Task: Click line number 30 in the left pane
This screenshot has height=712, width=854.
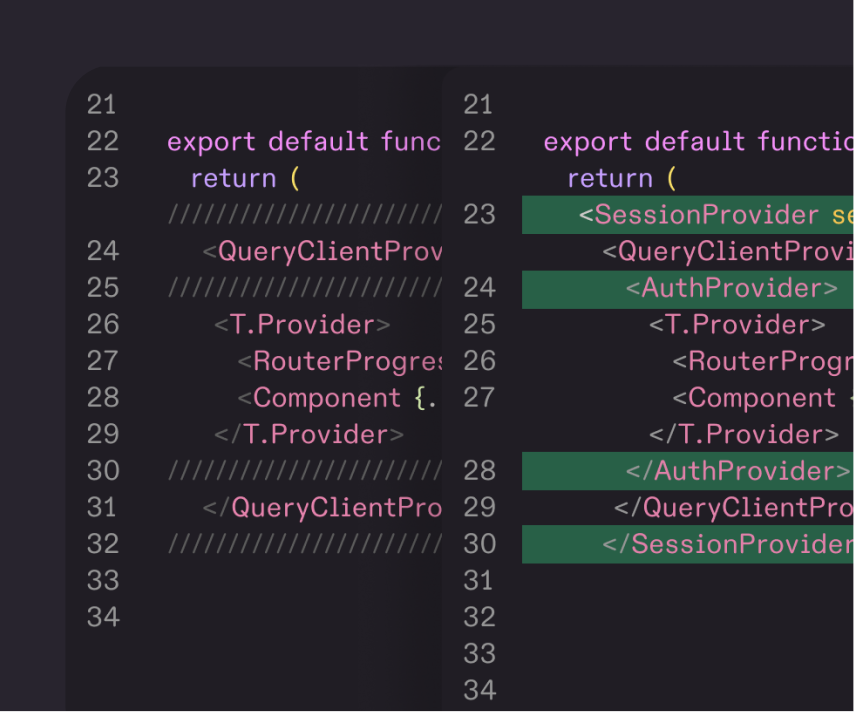Action: click(102, 471)
